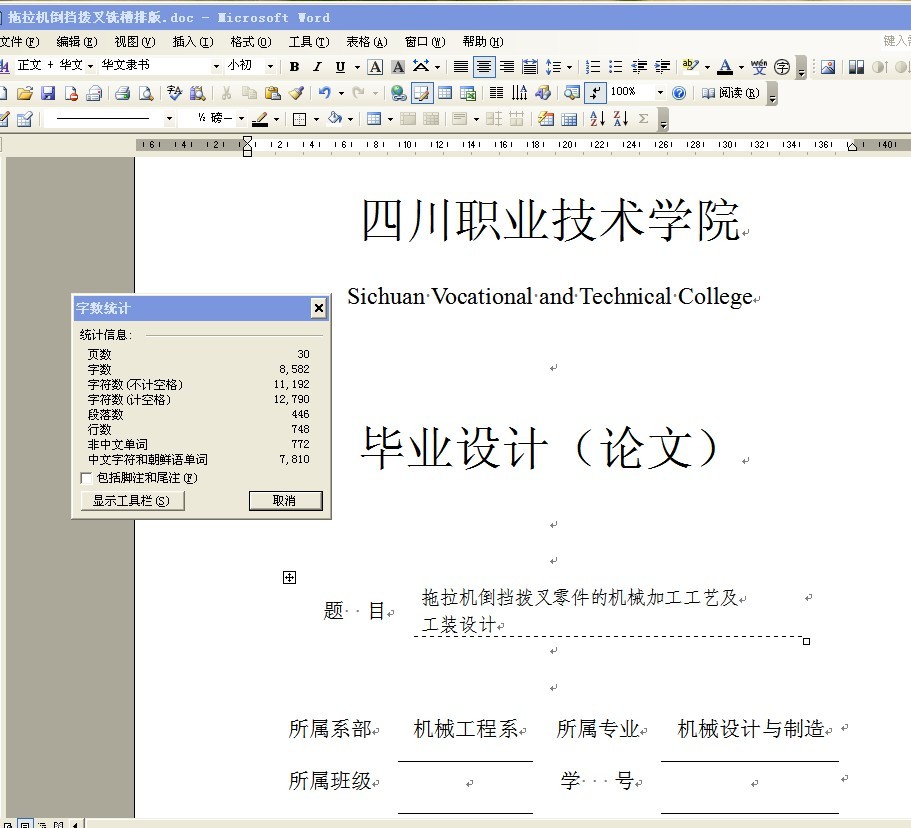Save the document with floppy icon
Viewport: 911px width, 828px height.
click(x=48, y=93)
